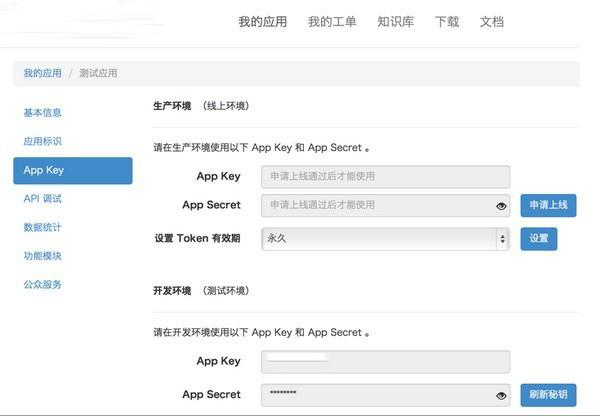The image size is (600, 416).
Task: Reveal production App Secret with eye icon
Action: pyautogui.click(x=501, y=206)
